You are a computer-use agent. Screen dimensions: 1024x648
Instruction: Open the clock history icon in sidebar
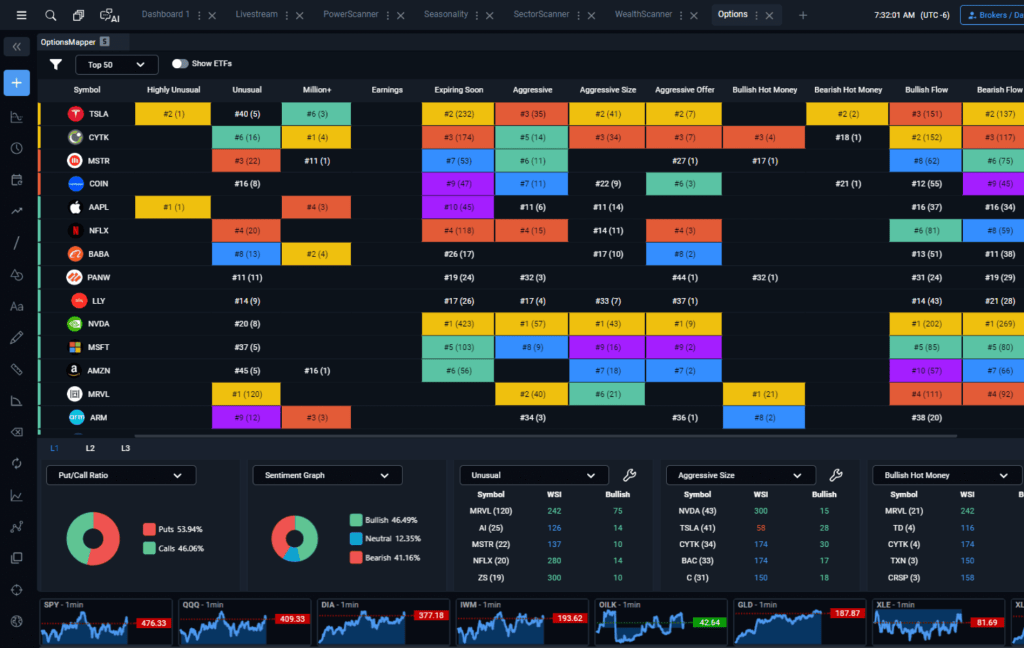[16, 148]
